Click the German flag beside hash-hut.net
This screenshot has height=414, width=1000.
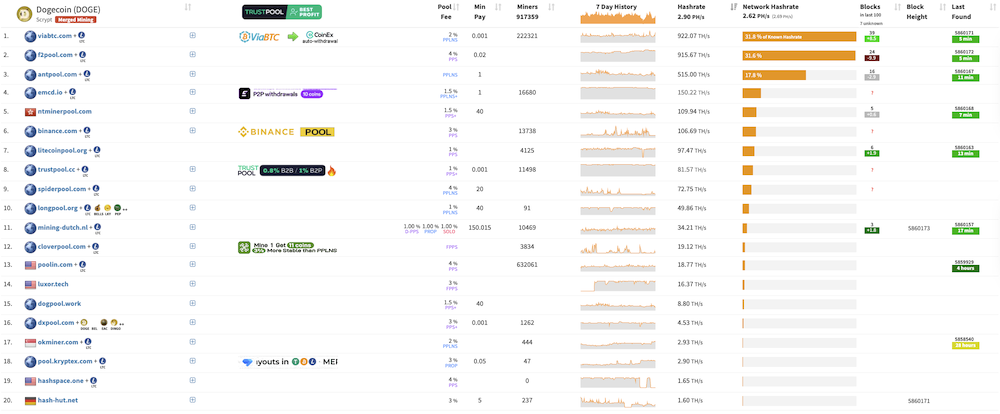click(30, 400)
